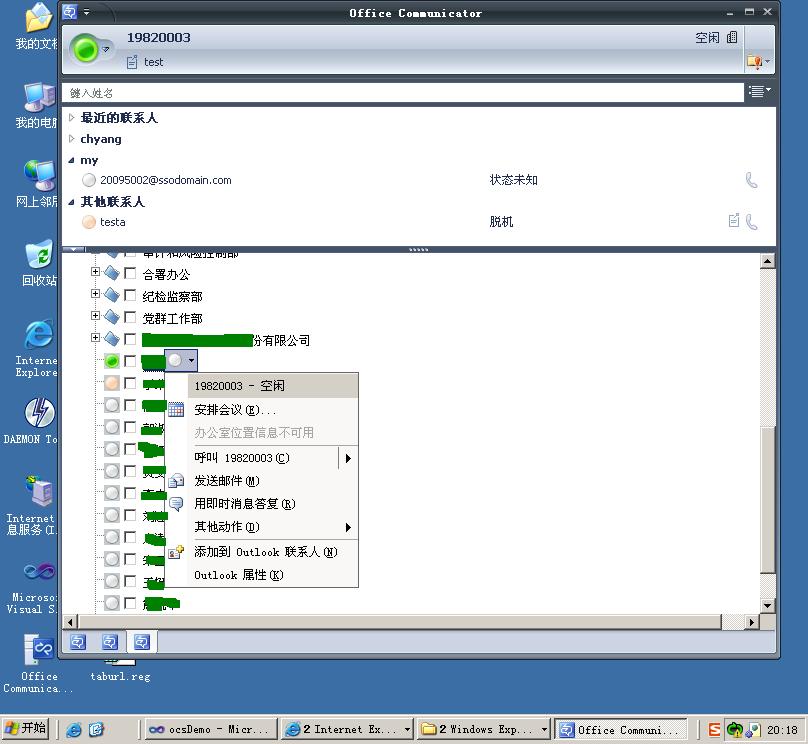808x744 pixels.
Task: Open the Office Communicator title bar menu icon
Action: pyautogui.click(x=70, y=11)
